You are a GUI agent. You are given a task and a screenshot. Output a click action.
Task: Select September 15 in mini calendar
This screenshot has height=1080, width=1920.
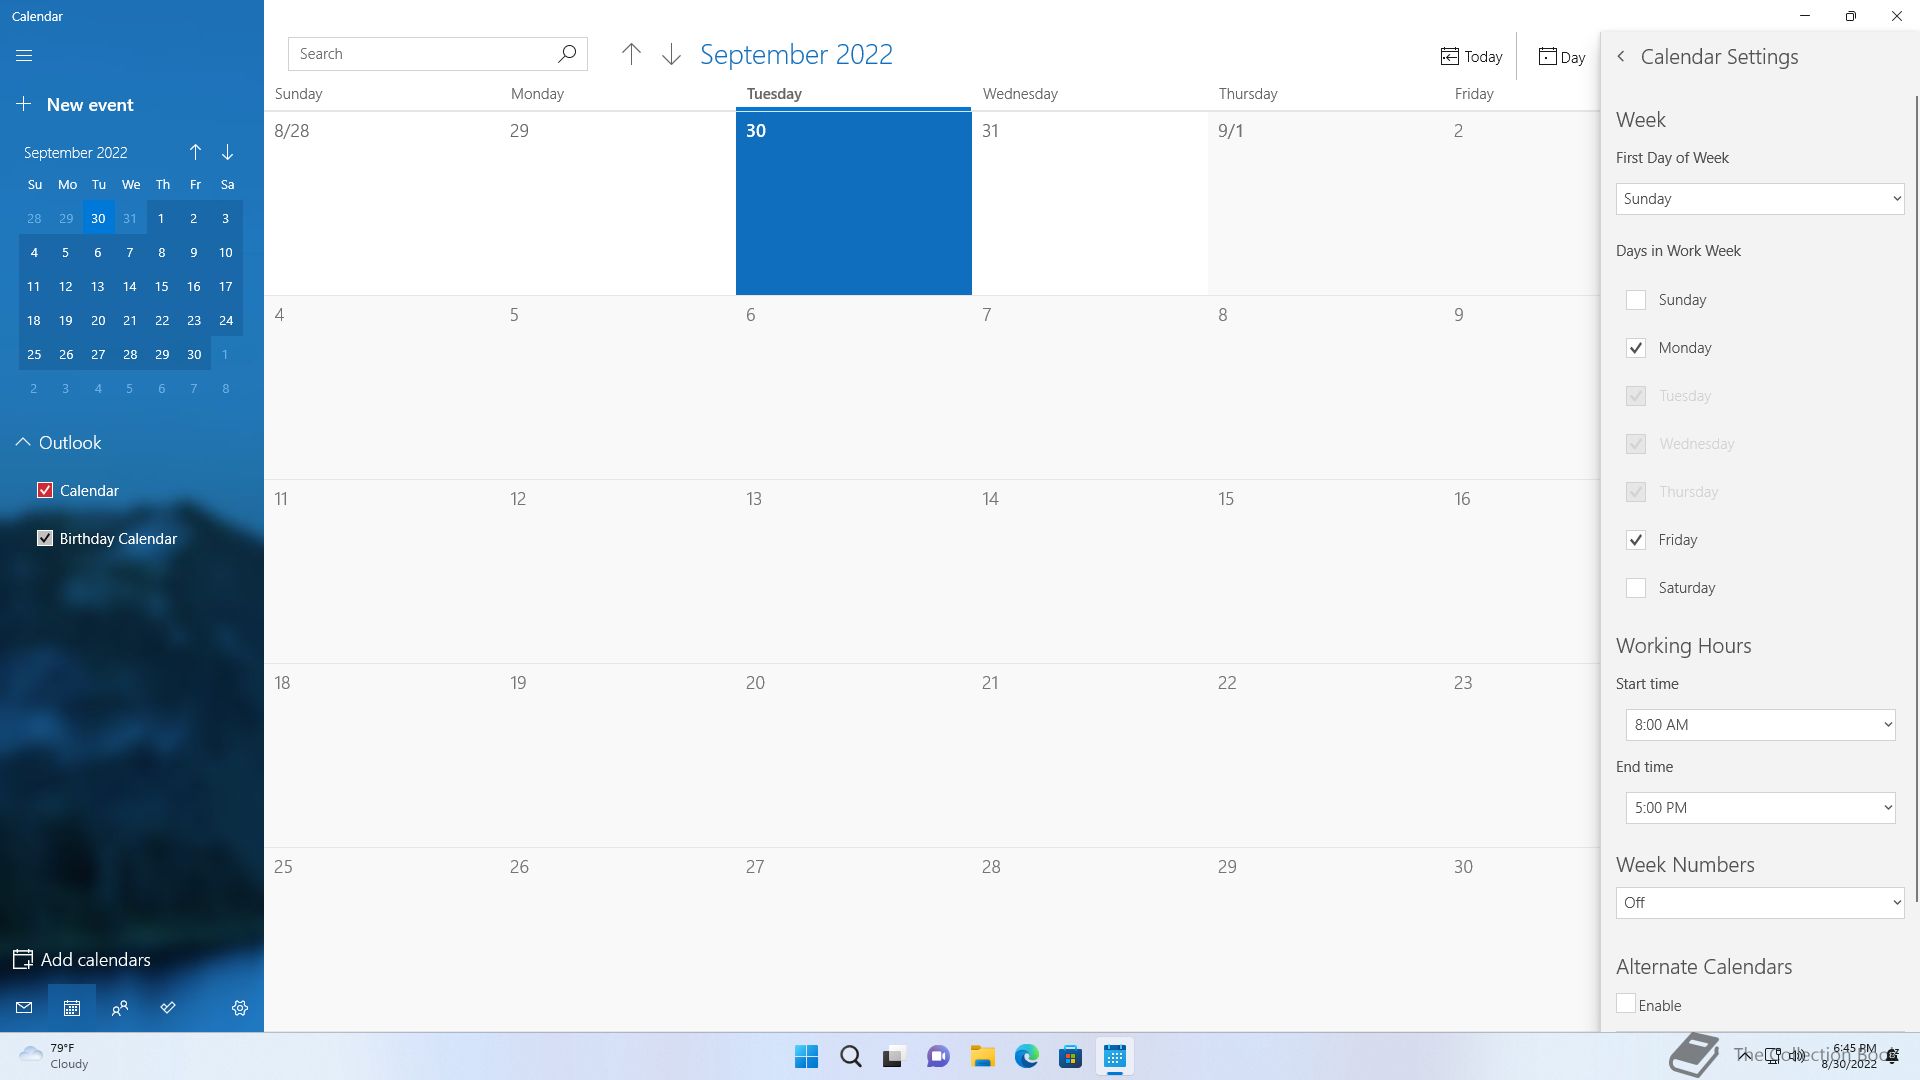[x=162, y=287]
